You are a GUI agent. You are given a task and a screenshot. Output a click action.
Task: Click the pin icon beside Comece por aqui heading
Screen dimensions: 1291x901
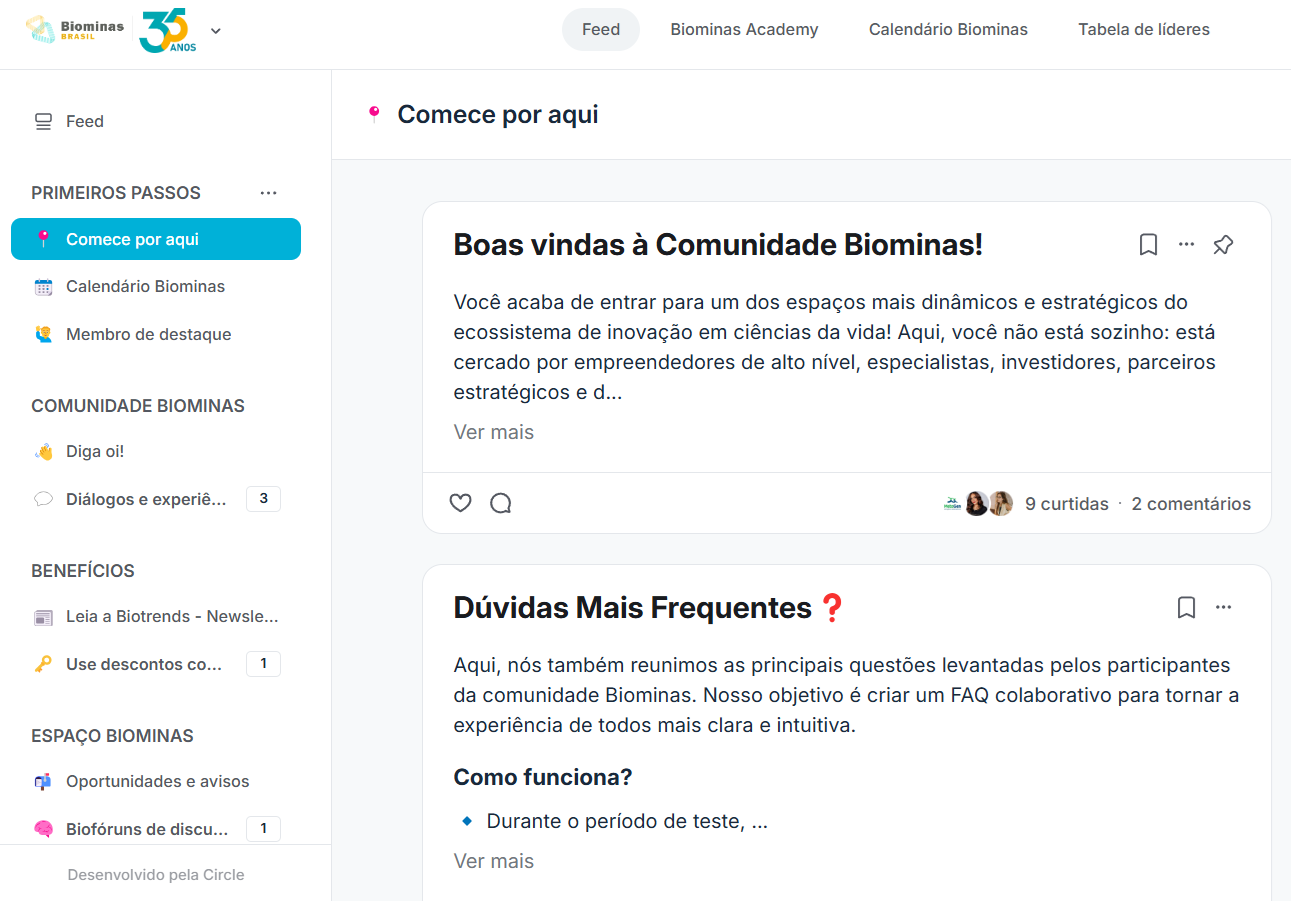pos(374,115)
